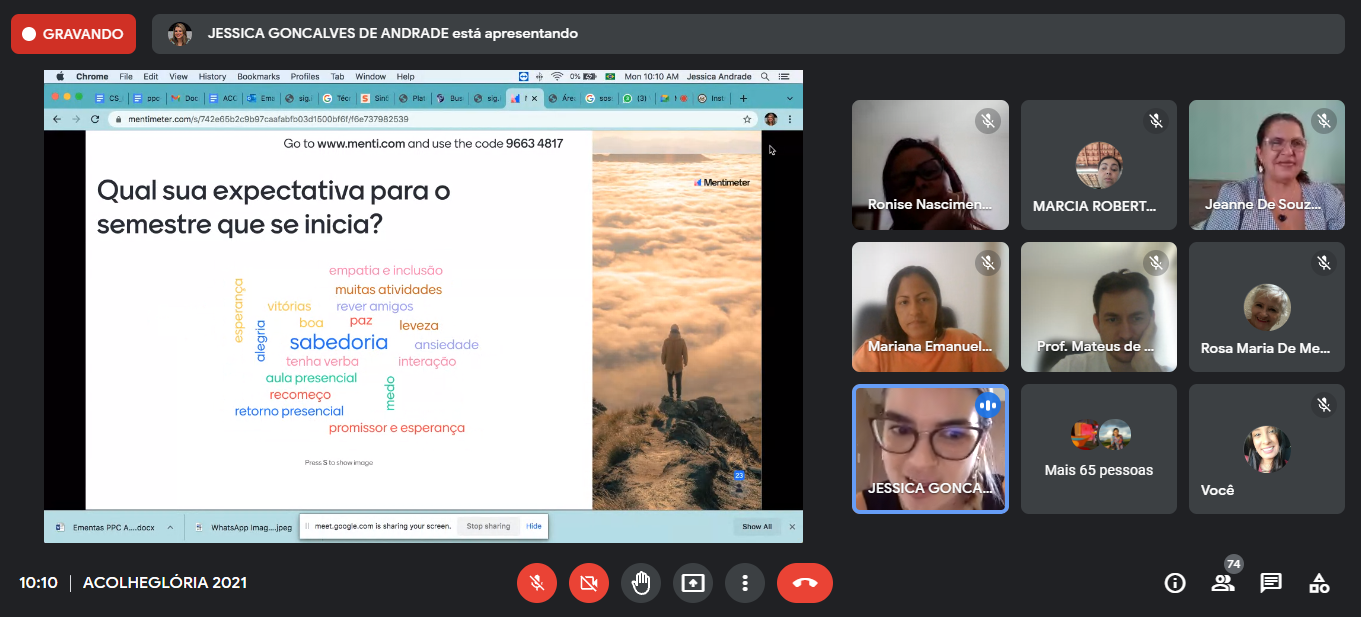Image resolution: width=1361 pixels, height=617 pixels.
Task: Select the 'Mais 65 pessoas' participant tile
Action: (x=1098, y=449)
